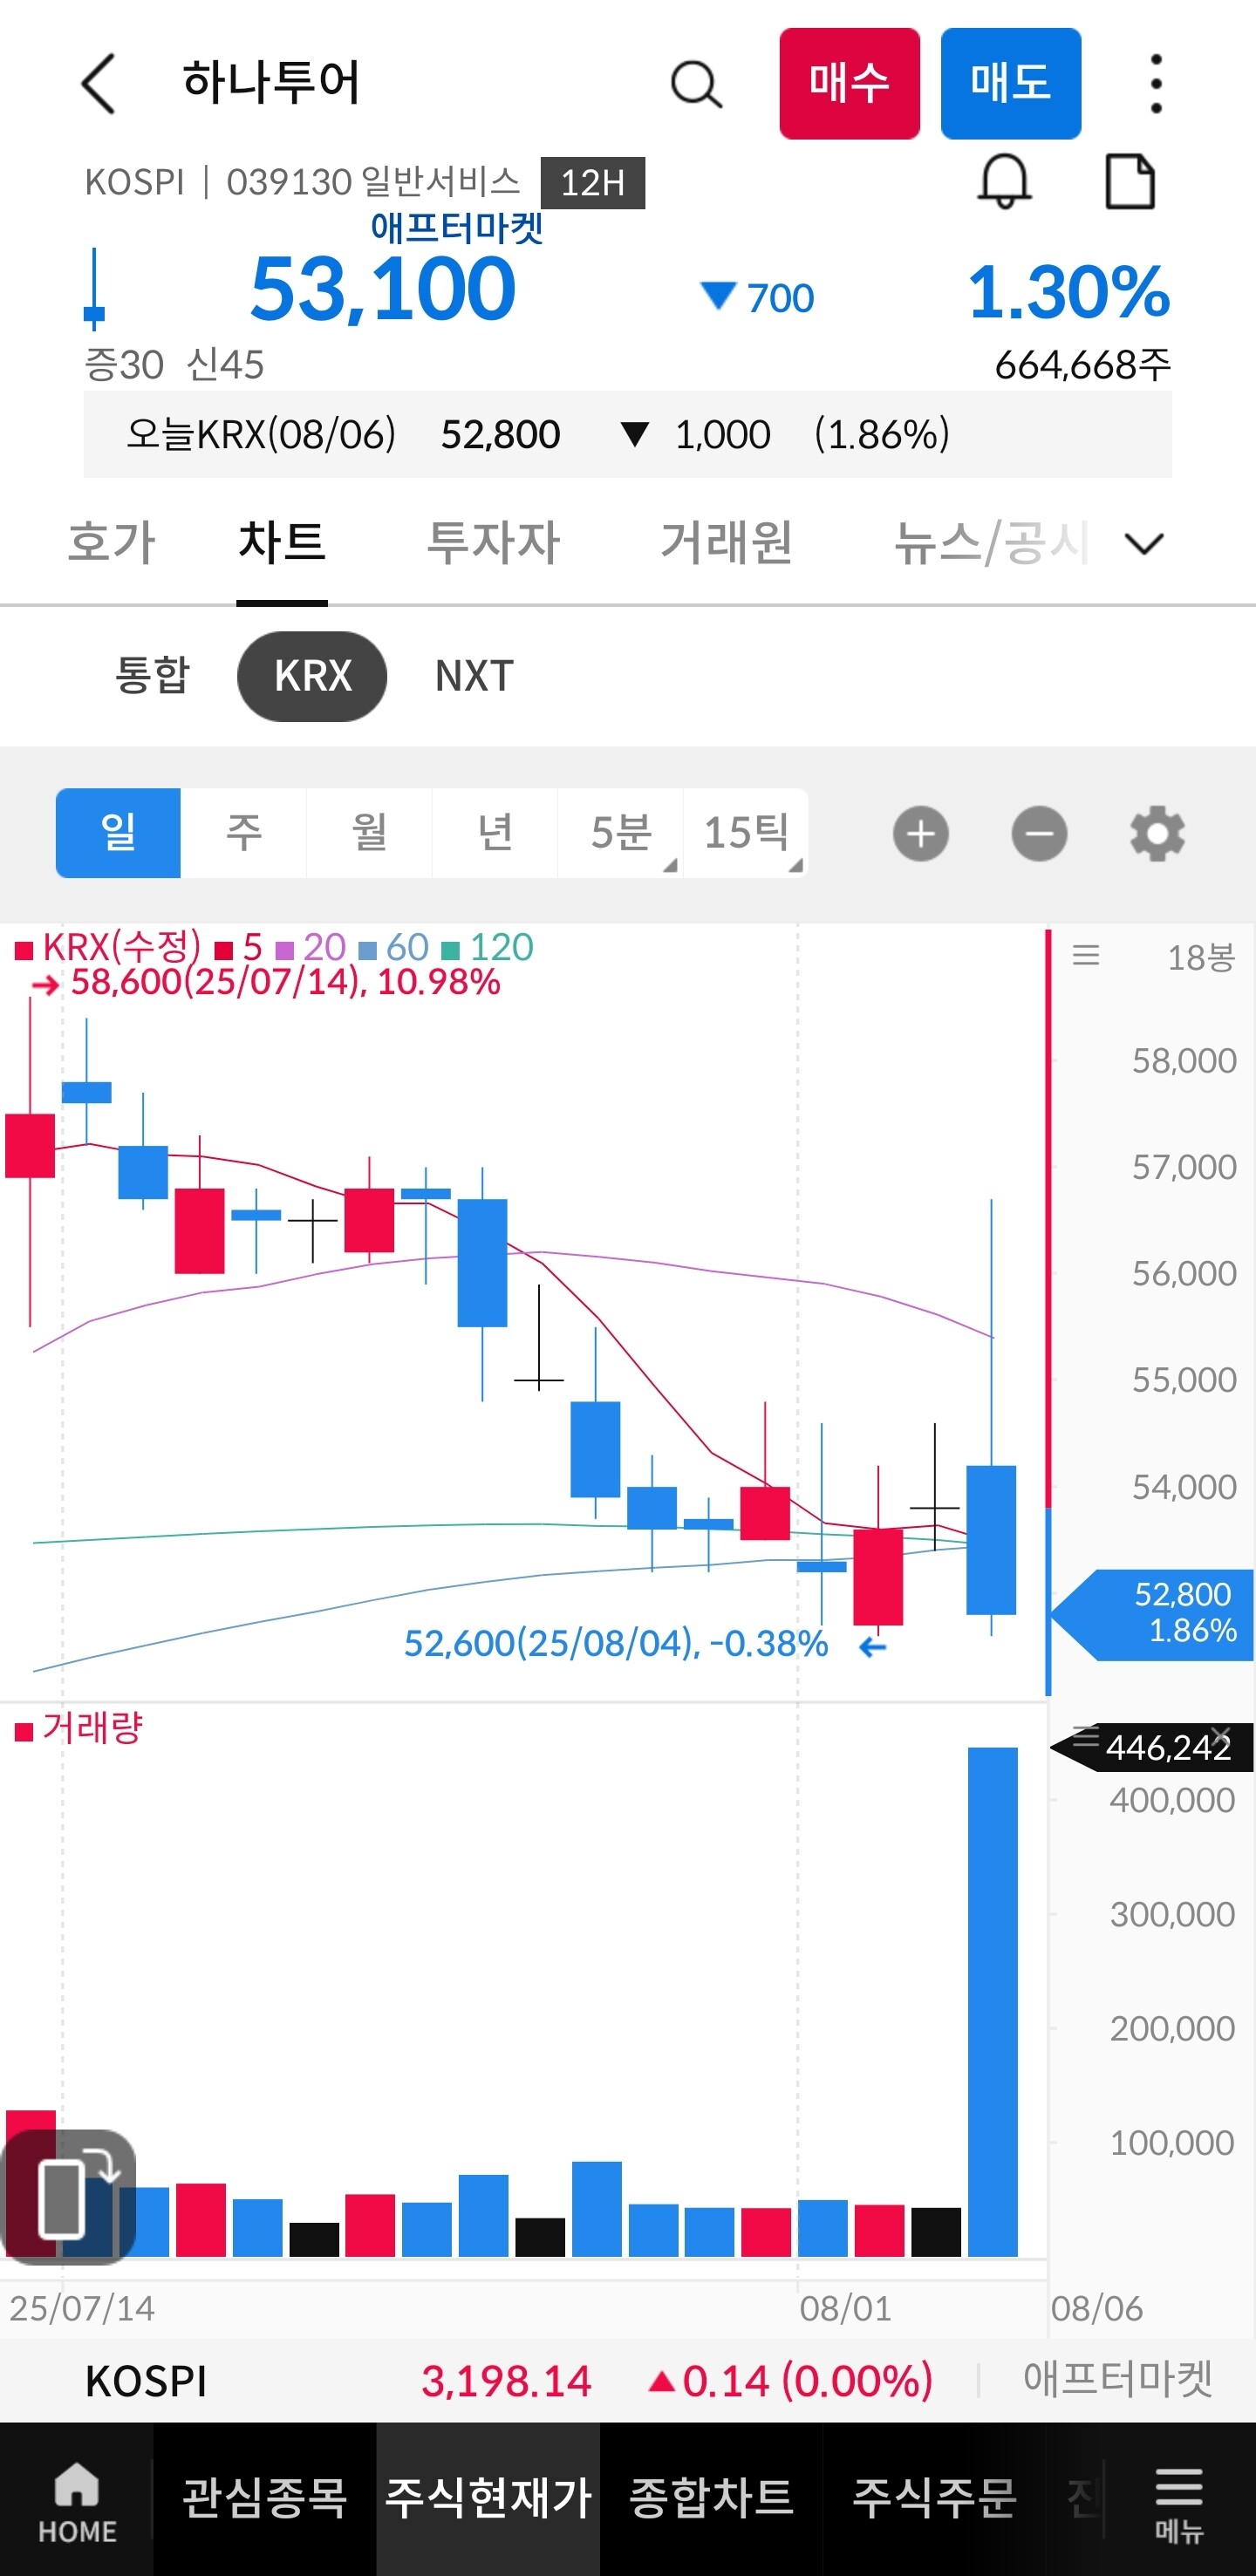Zoom out chart with minus icon
The width and height of the screenshot is (1256, 2576).
click(1039, 833)
